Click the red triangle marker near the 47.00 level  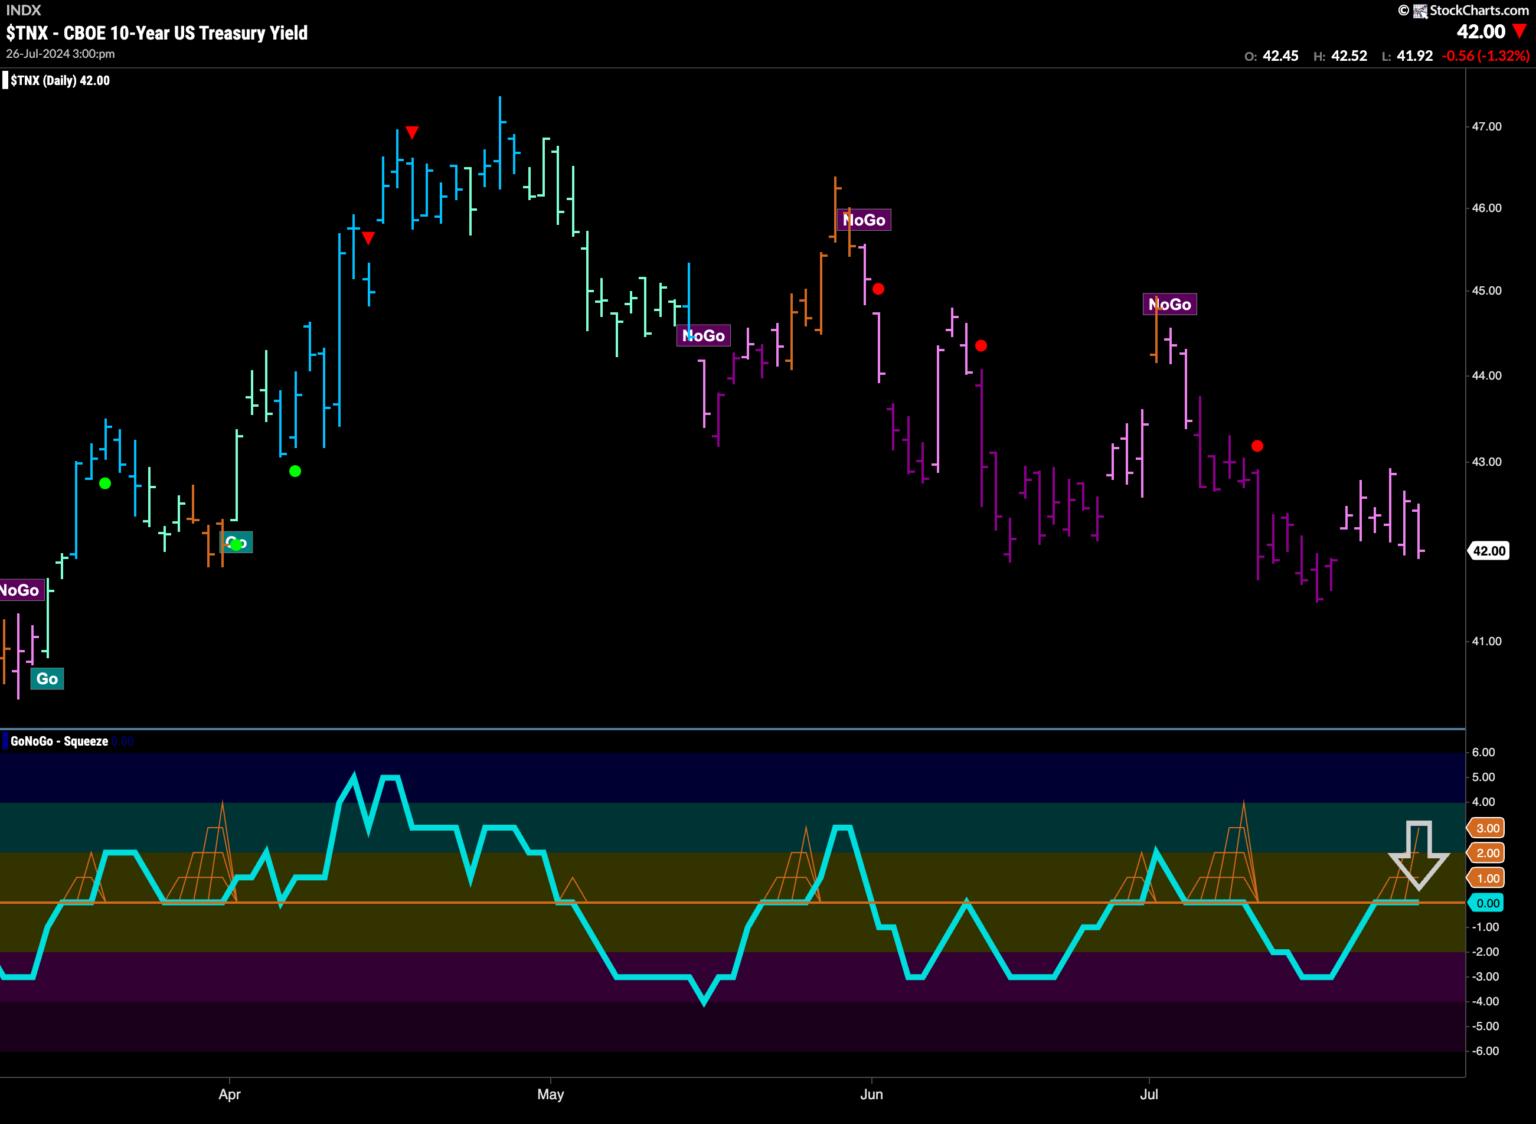412,132
